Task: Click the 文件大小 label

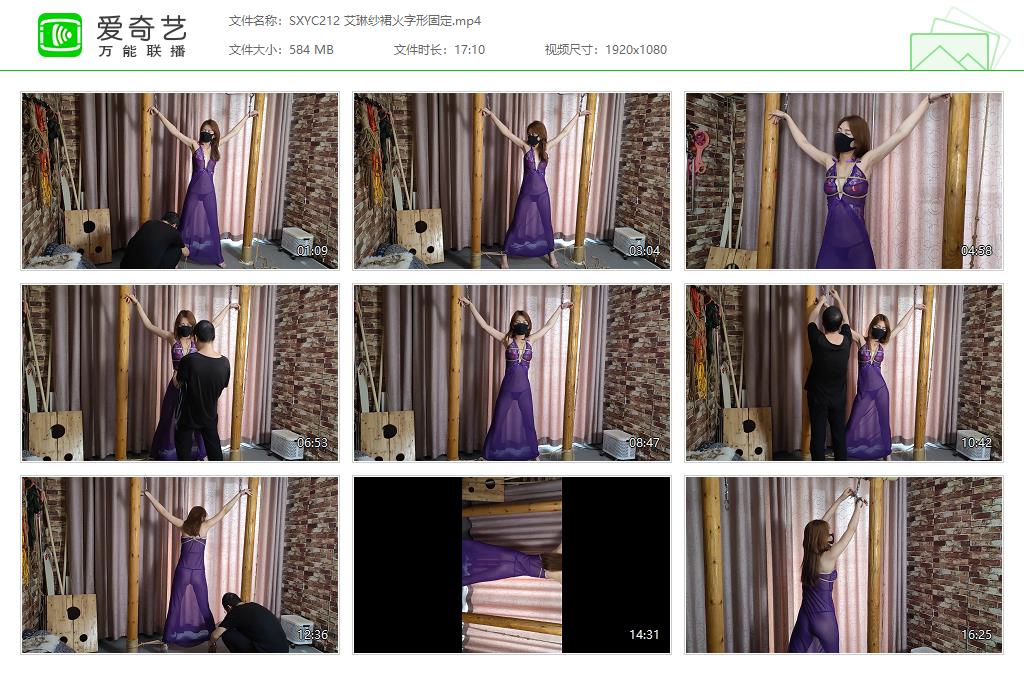Action: click(x=255, y=50)
